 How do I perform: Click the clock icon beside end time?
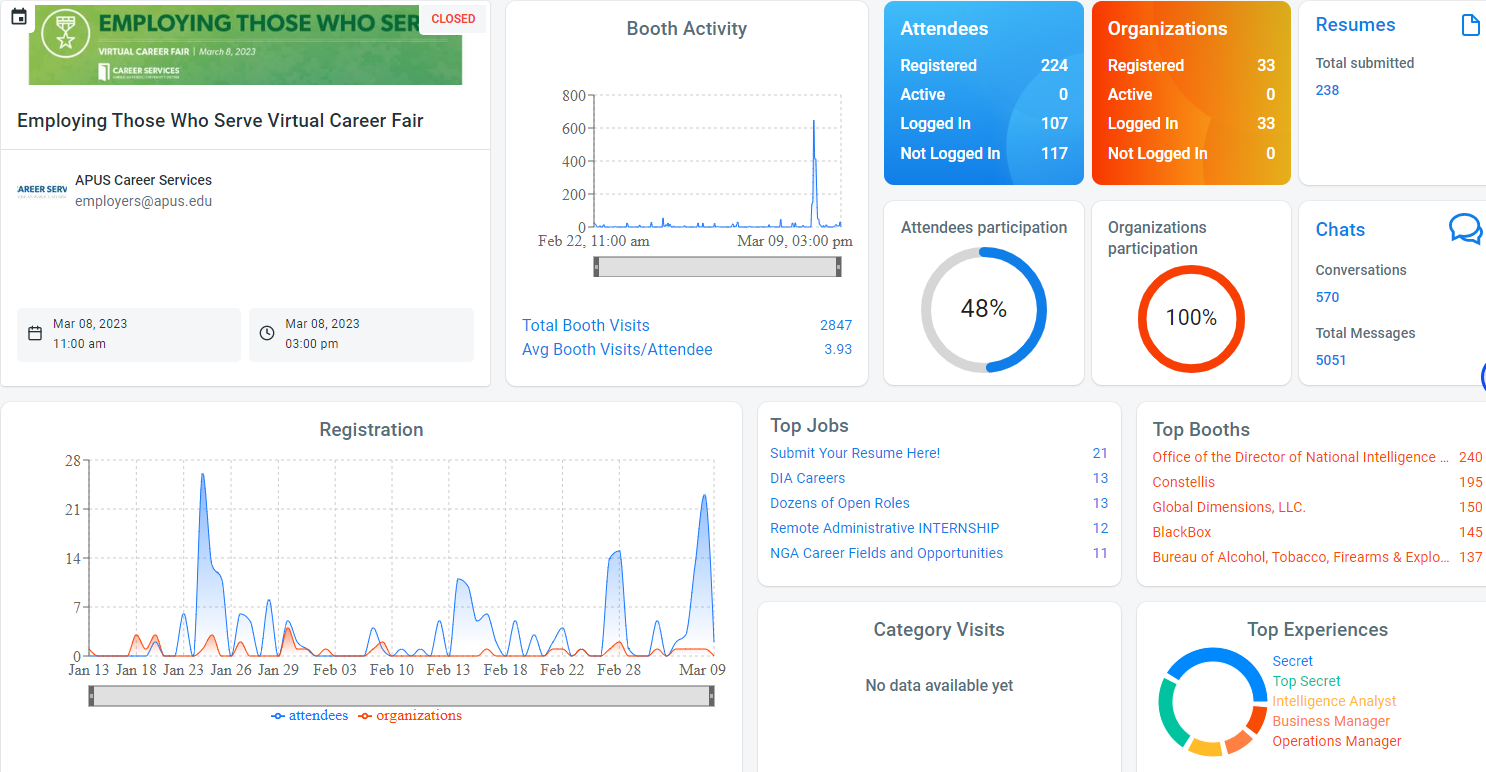pyautogui.click(x=267, y=333)
